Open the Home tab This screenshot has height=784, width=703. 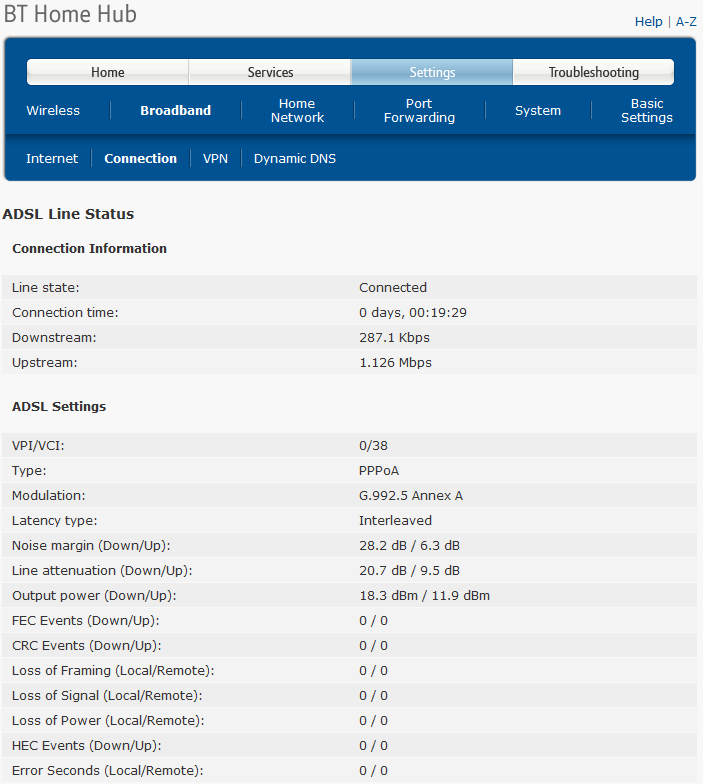tap(108, 72)
